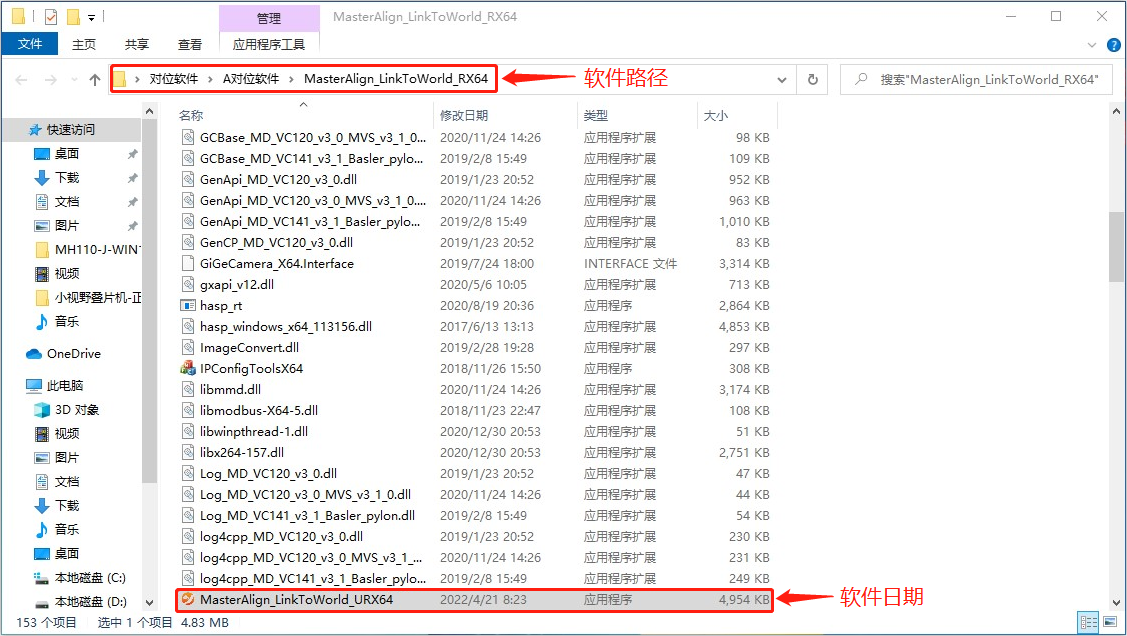1127x636 pixels.
Task: Click the file list vertical scrollbar
Action: pos(1117,244)
